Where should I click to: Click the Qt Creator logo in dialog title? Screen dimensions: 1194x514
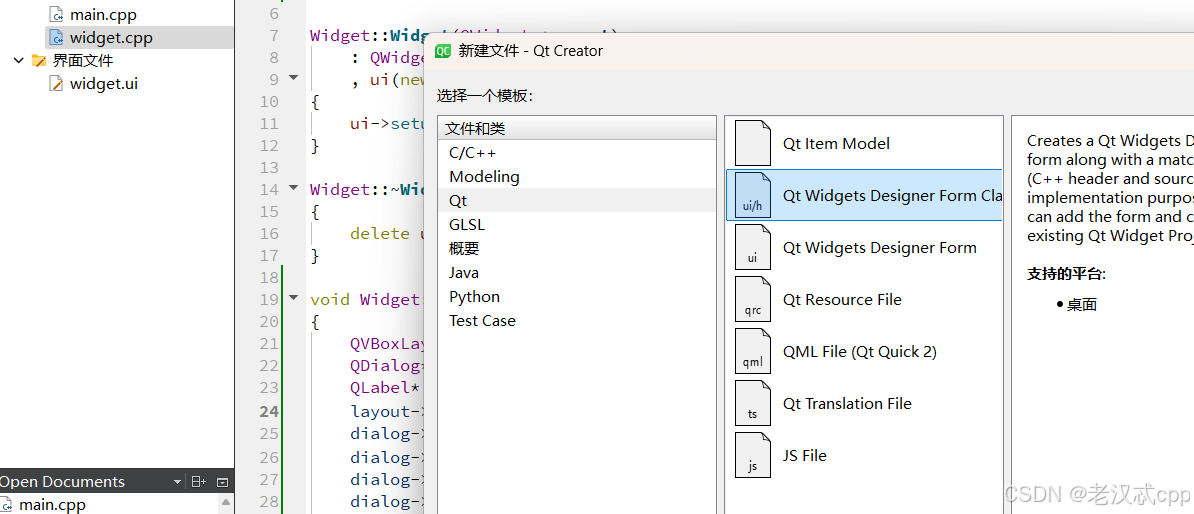[x=442, y=51]
